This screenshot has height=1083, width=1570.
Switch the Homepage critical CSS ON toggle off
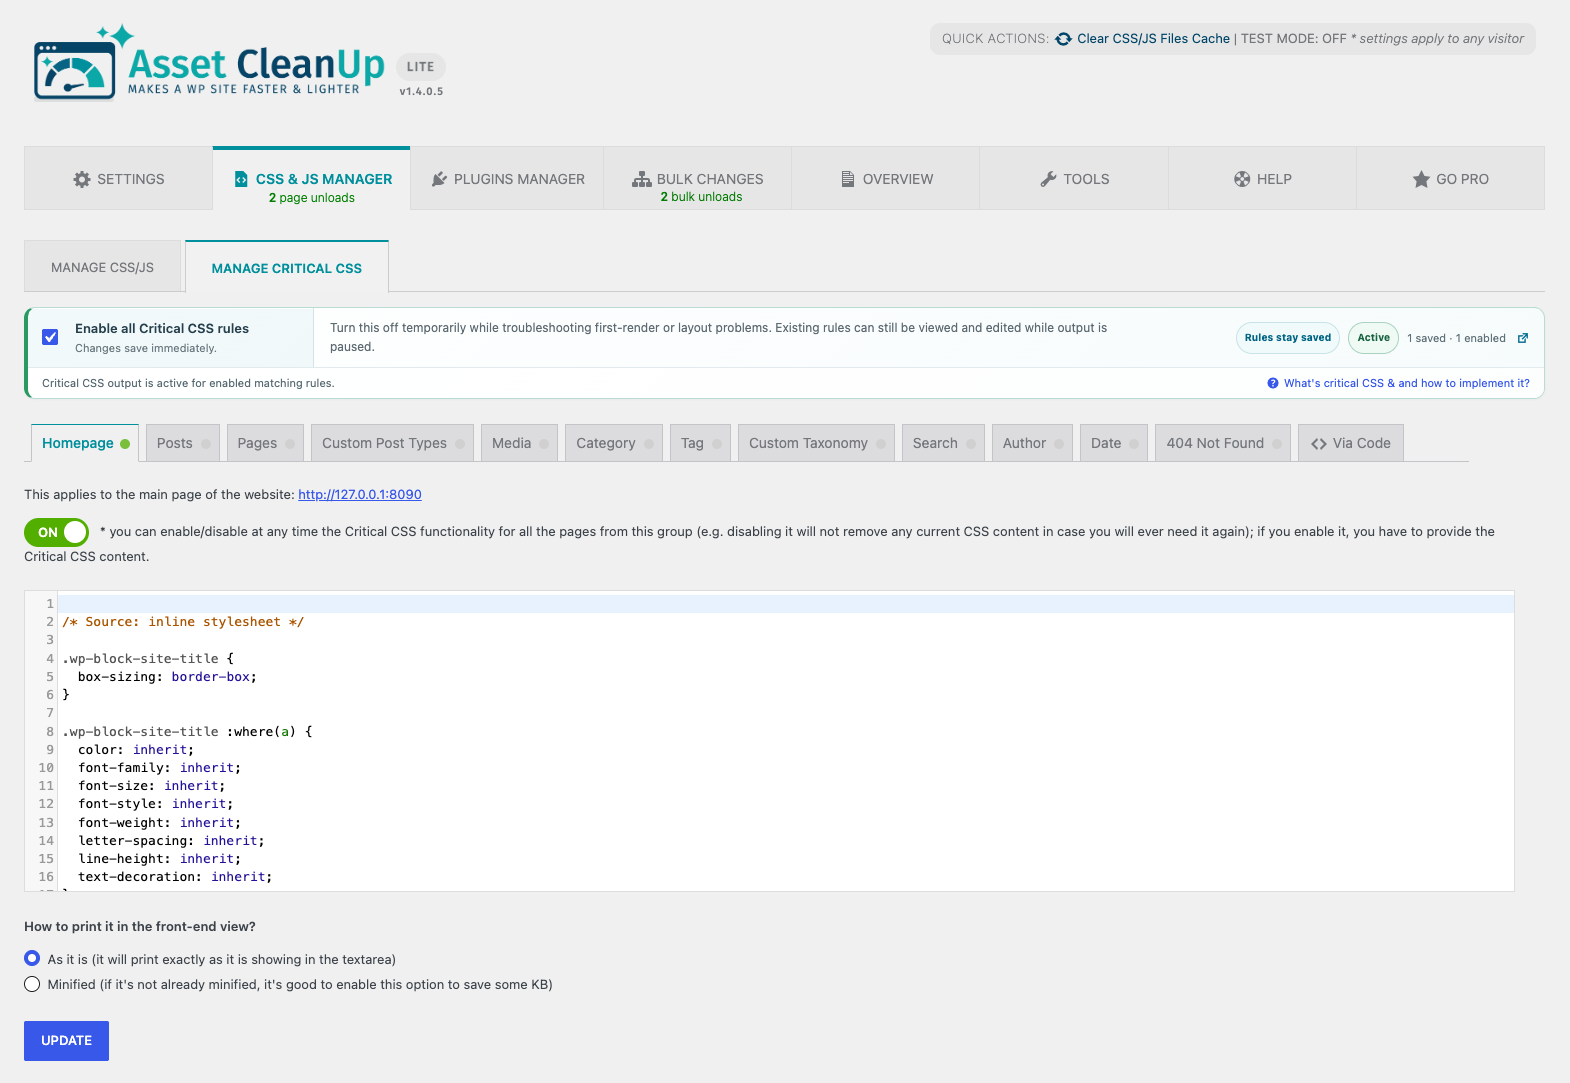point(57,532)
